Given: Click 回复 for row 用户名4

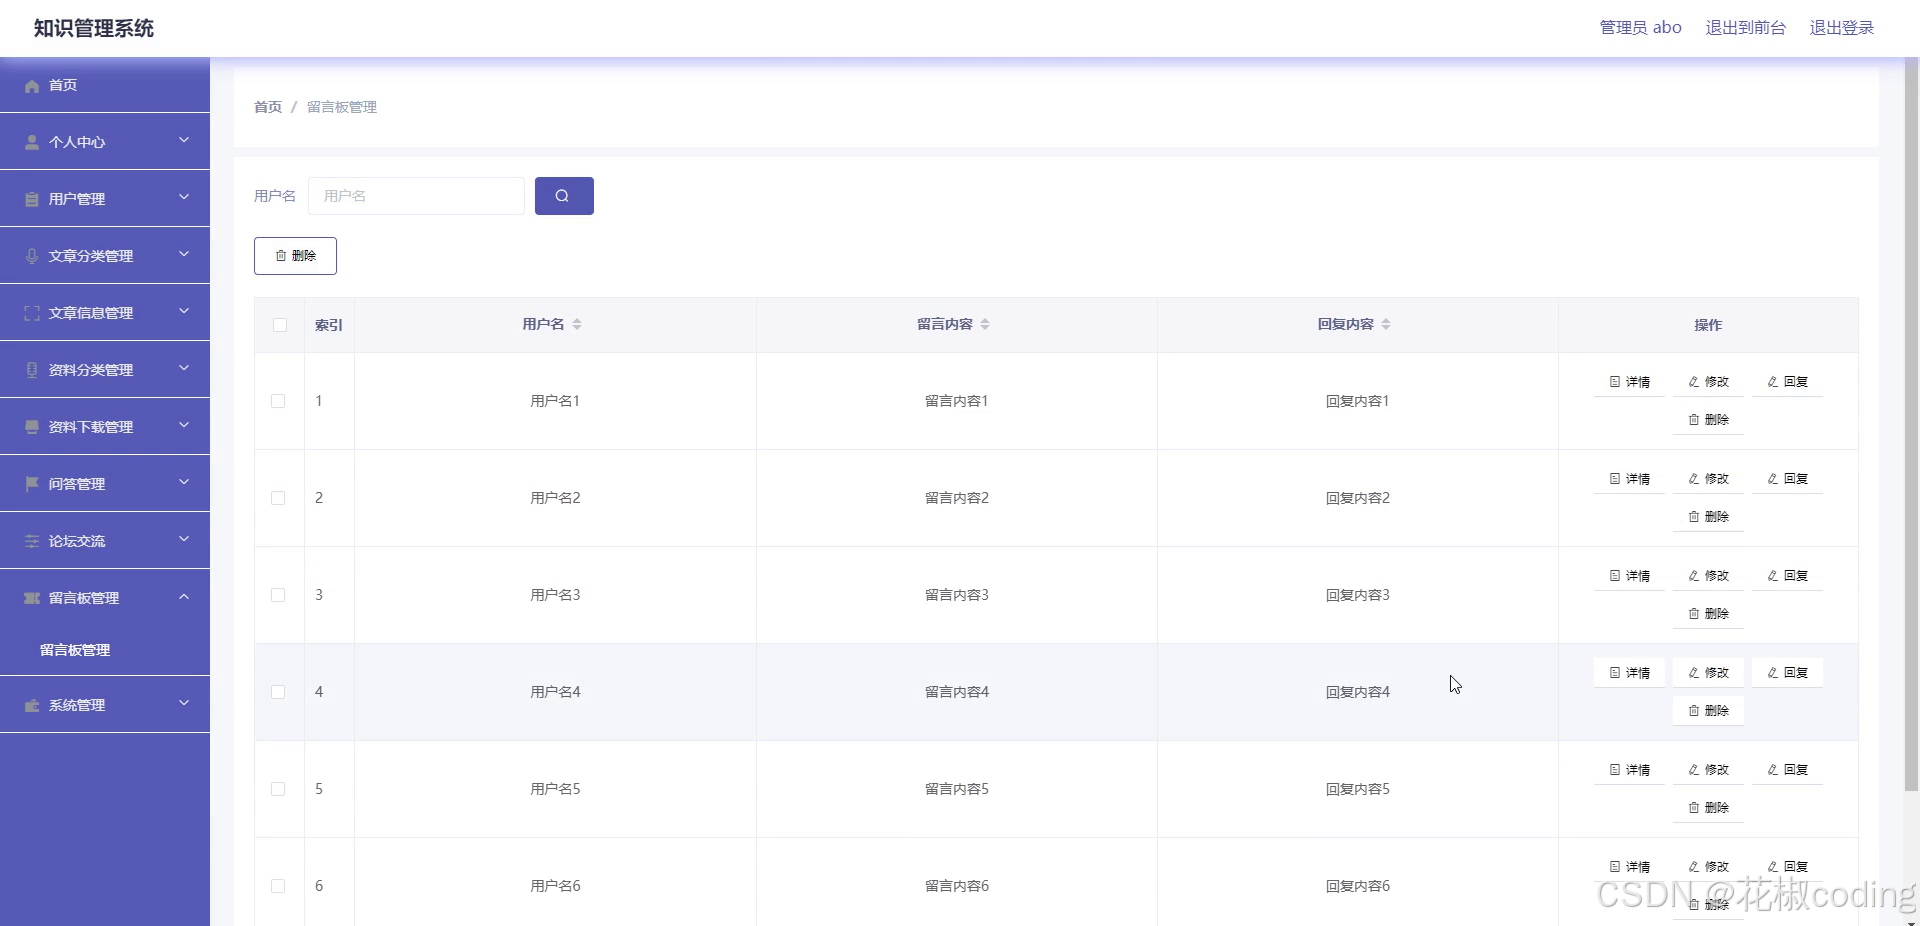Looking at the screenshot, I should [1787, 673].
